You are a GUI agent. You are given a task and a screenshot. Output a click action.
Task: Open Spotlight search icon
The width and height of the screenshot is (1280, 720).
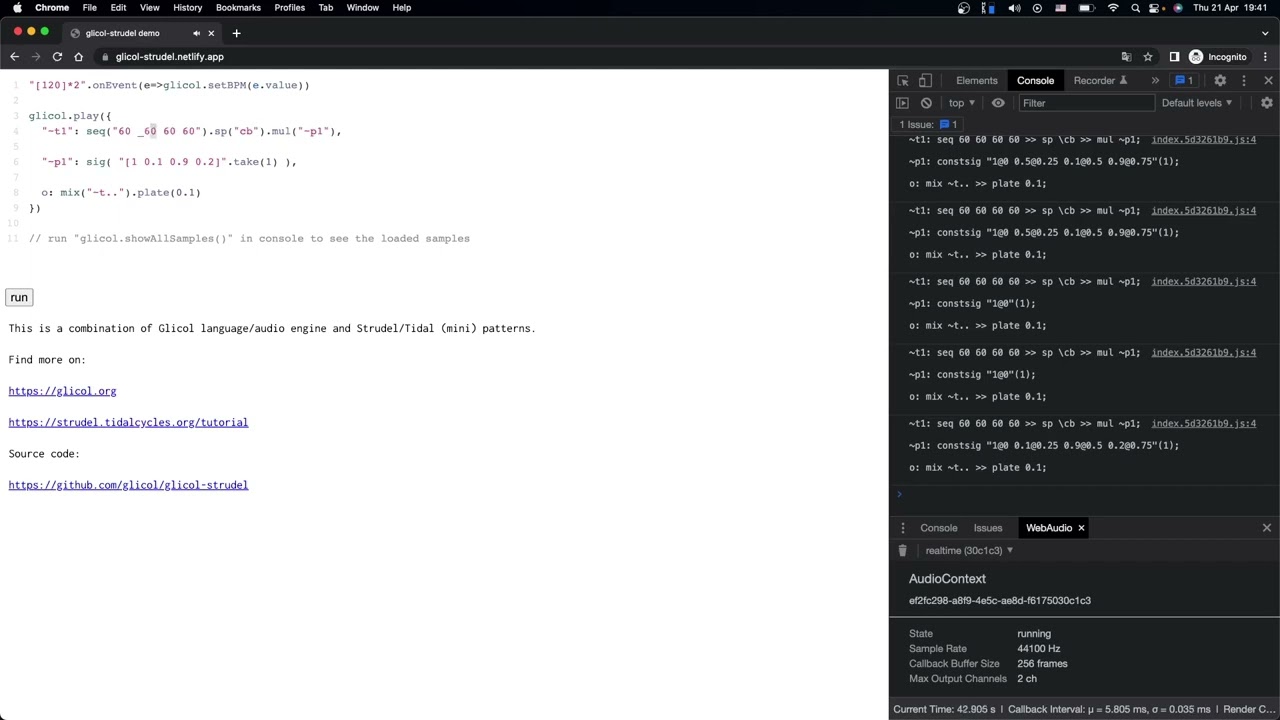1136,8
